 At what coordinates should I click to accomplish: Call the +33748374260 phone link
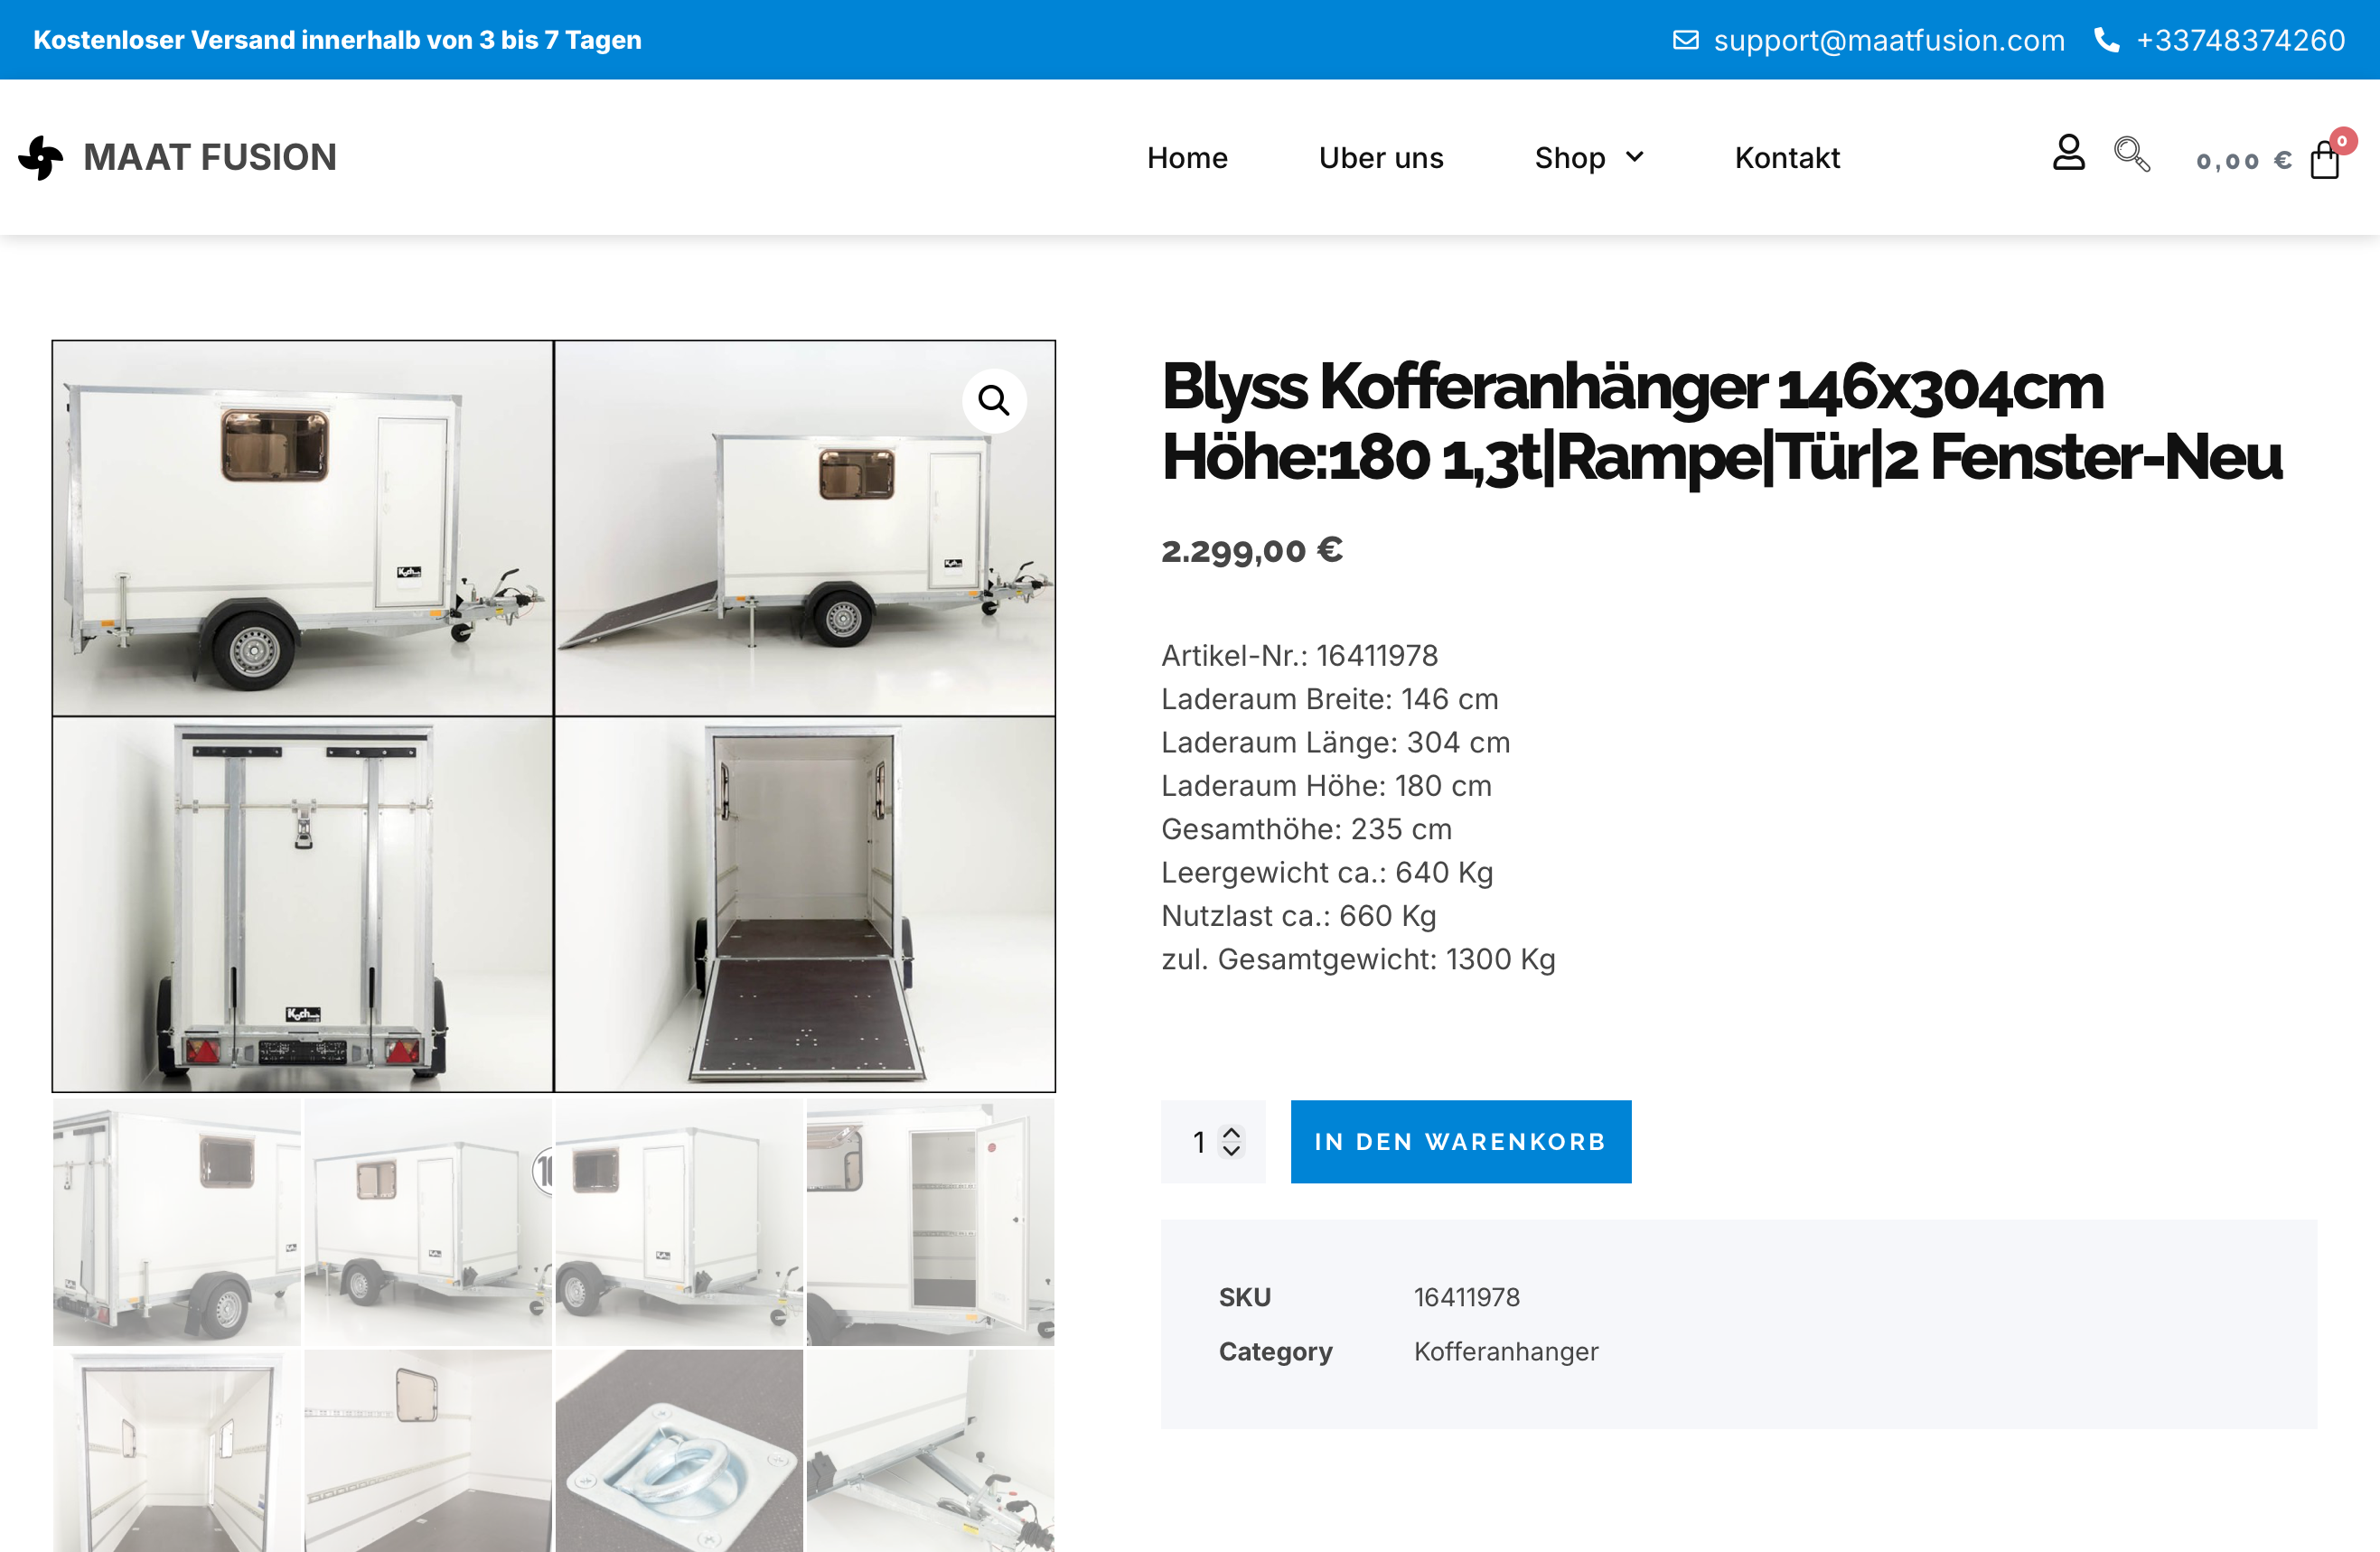pos(2240,40)
